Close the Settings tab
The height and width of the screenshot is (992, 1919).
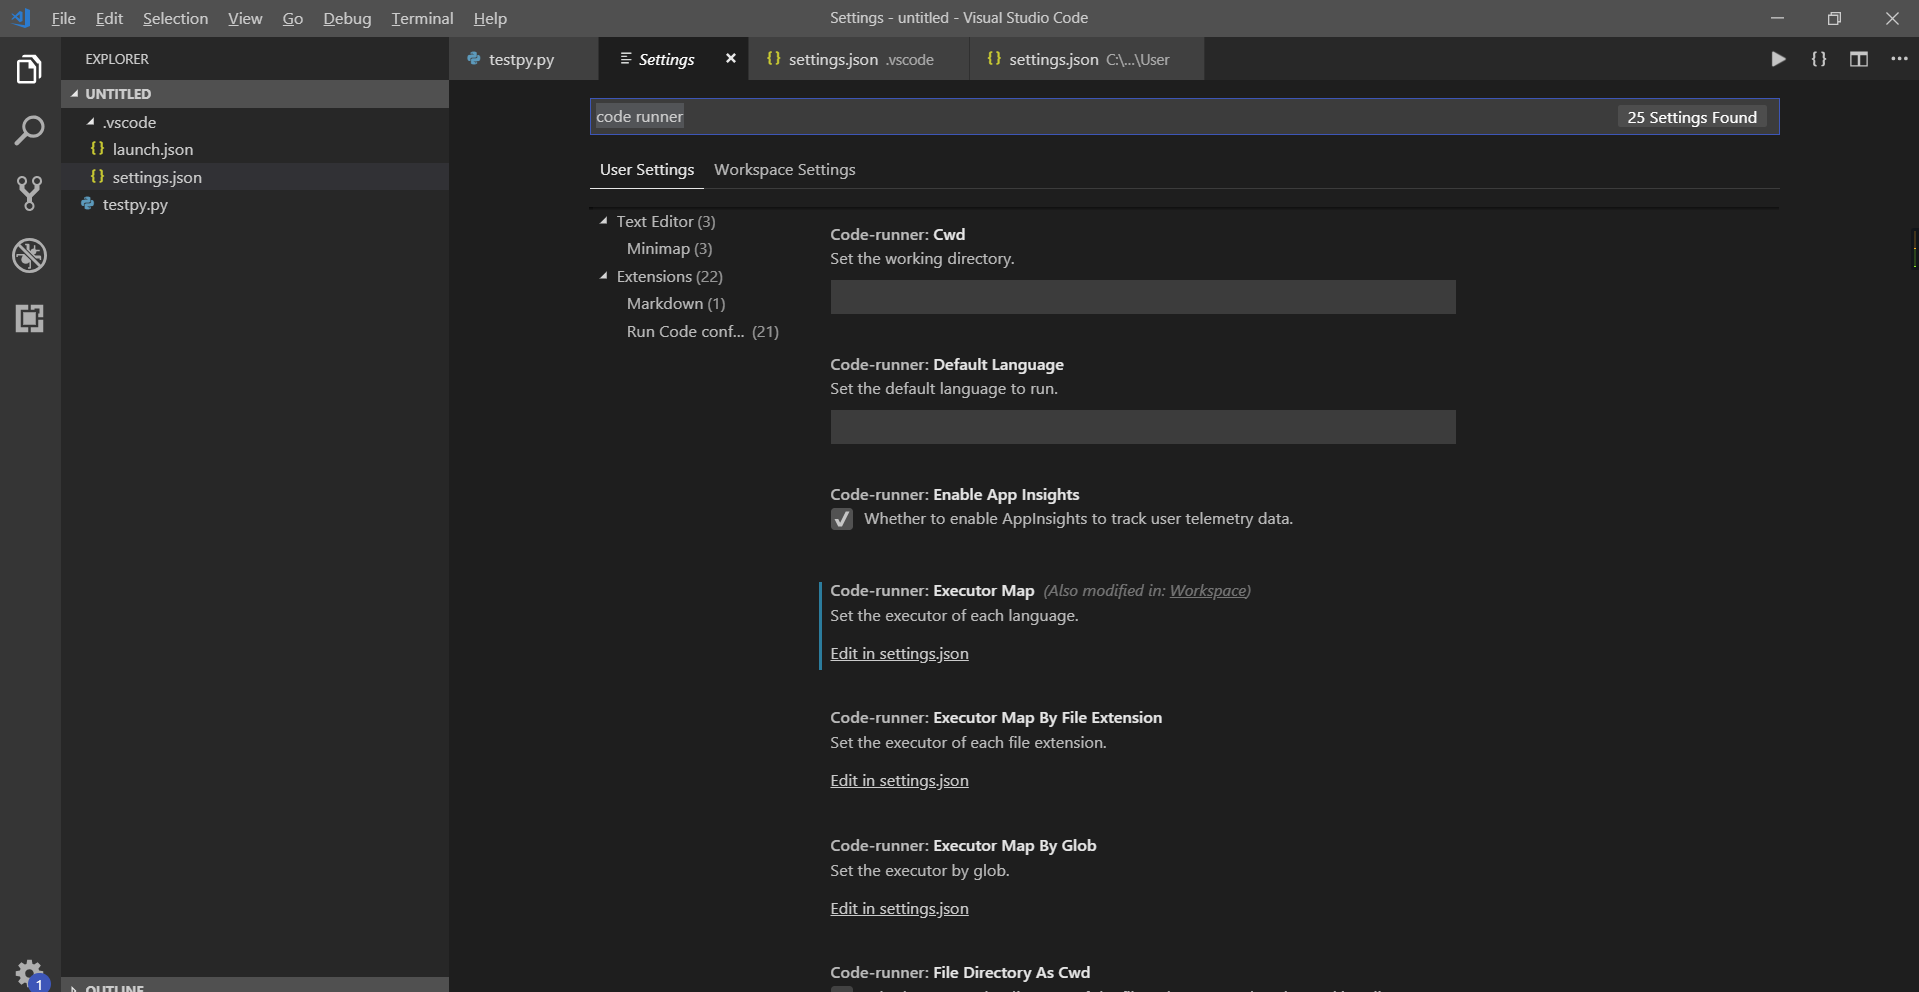[731, 59]
